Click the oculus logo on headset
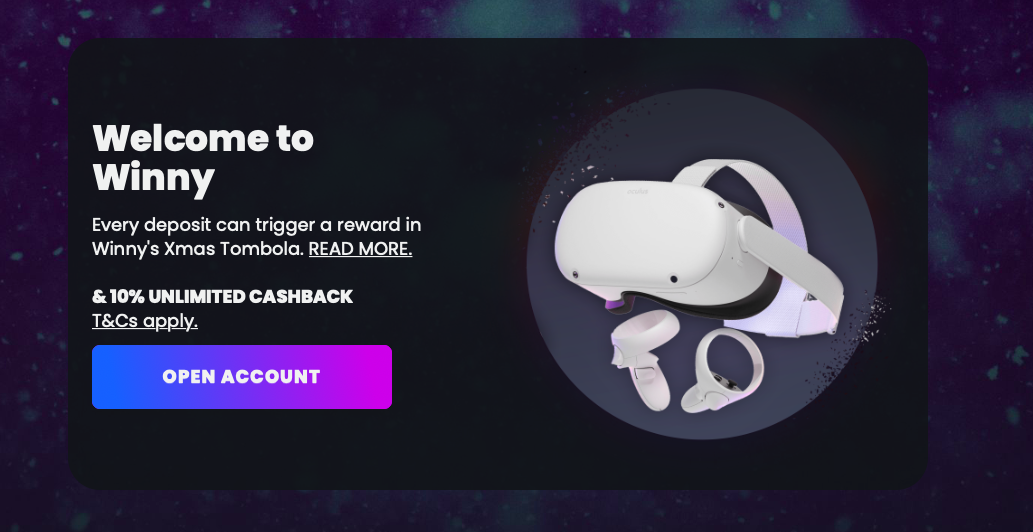 tap(637, 192)
